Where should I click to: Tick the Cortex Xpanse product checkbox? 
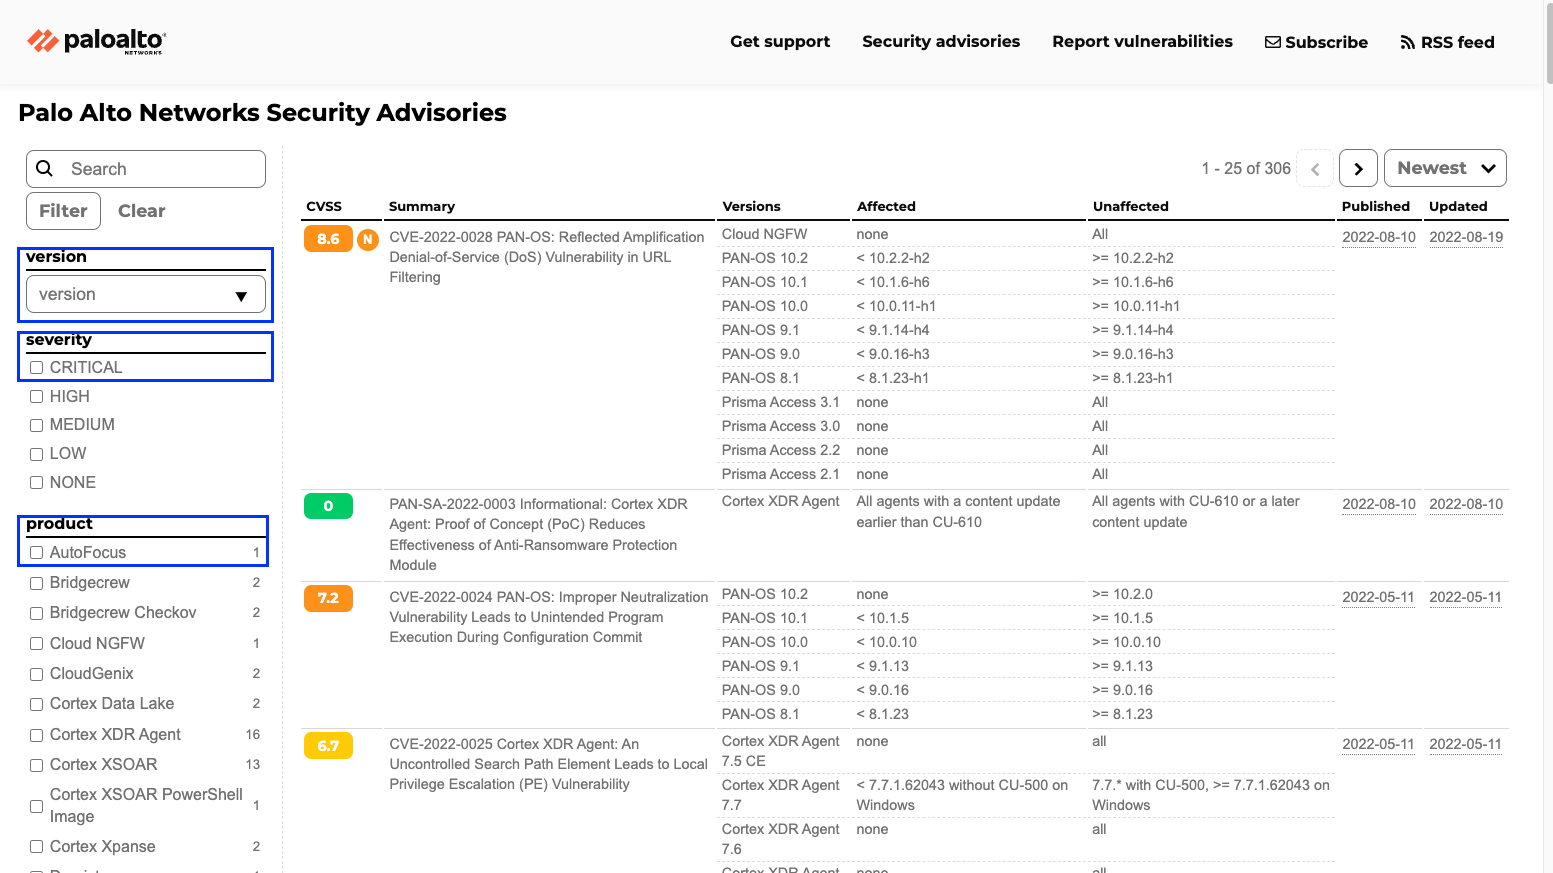(37, 847)
